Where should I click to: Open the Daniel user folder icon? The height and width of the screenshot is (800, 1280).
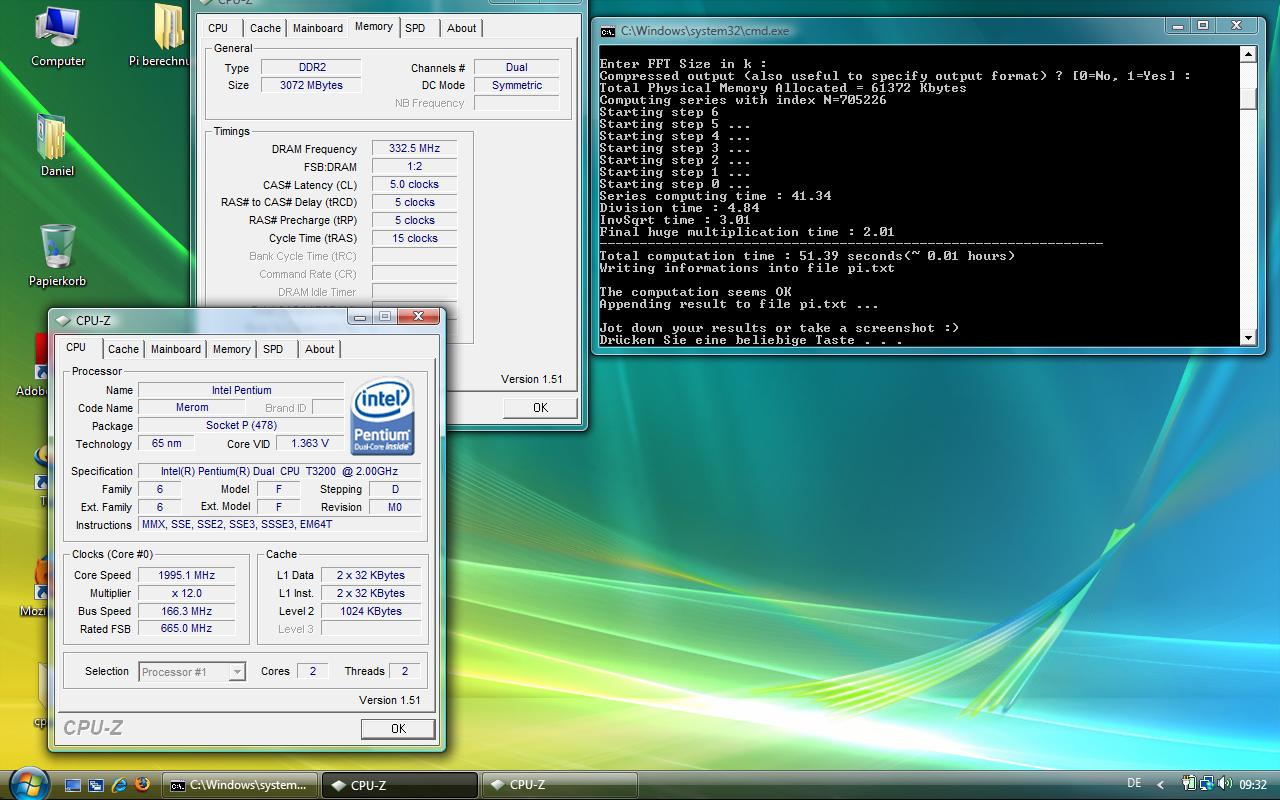click(x=57, y=145)
